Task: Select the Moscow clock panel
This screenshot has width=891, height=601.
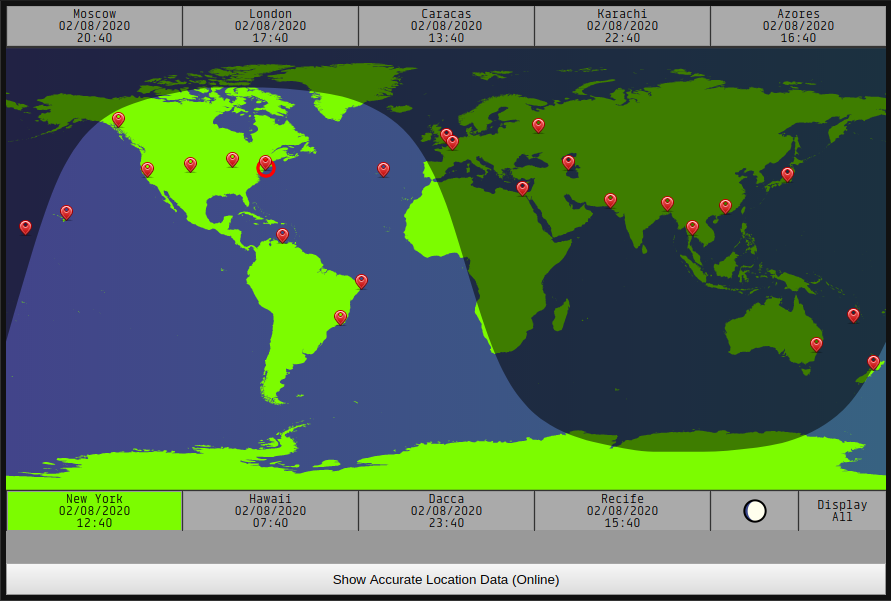Action: coord(94,26)
